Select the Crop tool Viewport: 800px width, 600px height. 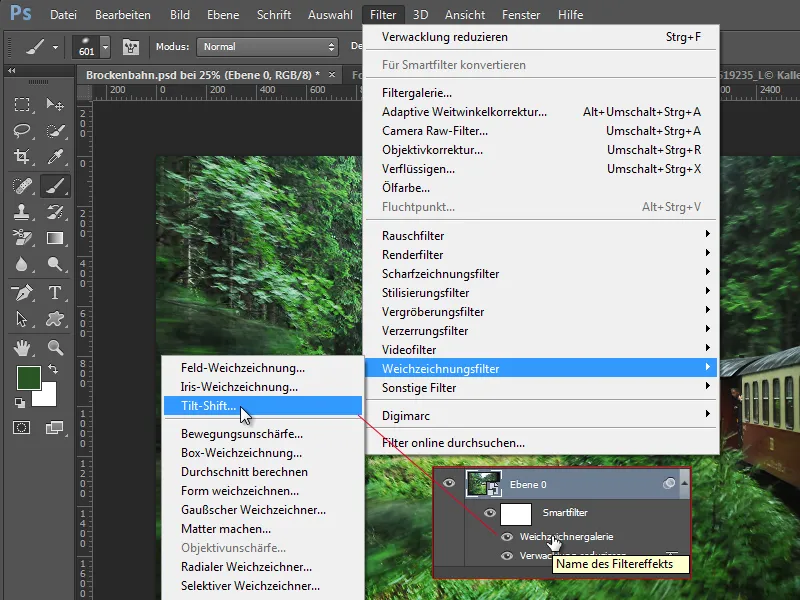[x=21, y=156]
